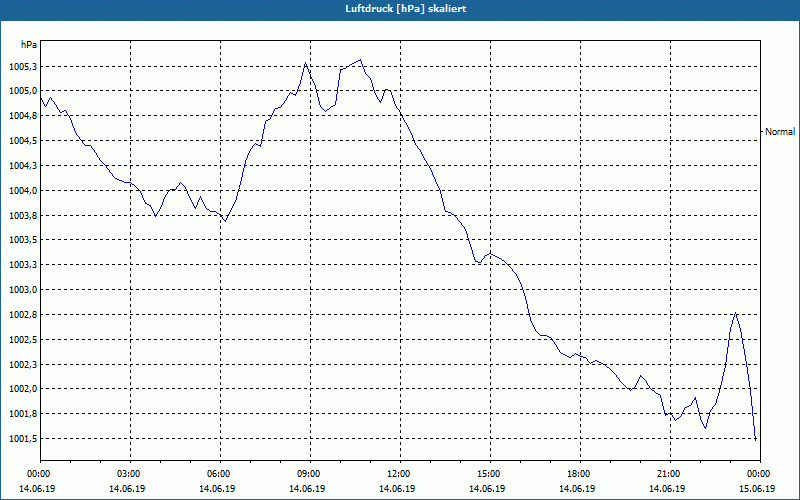Screen dimensions: 800x500
Task: Click the 15.06.19 date label
Action: pos(757,489)
